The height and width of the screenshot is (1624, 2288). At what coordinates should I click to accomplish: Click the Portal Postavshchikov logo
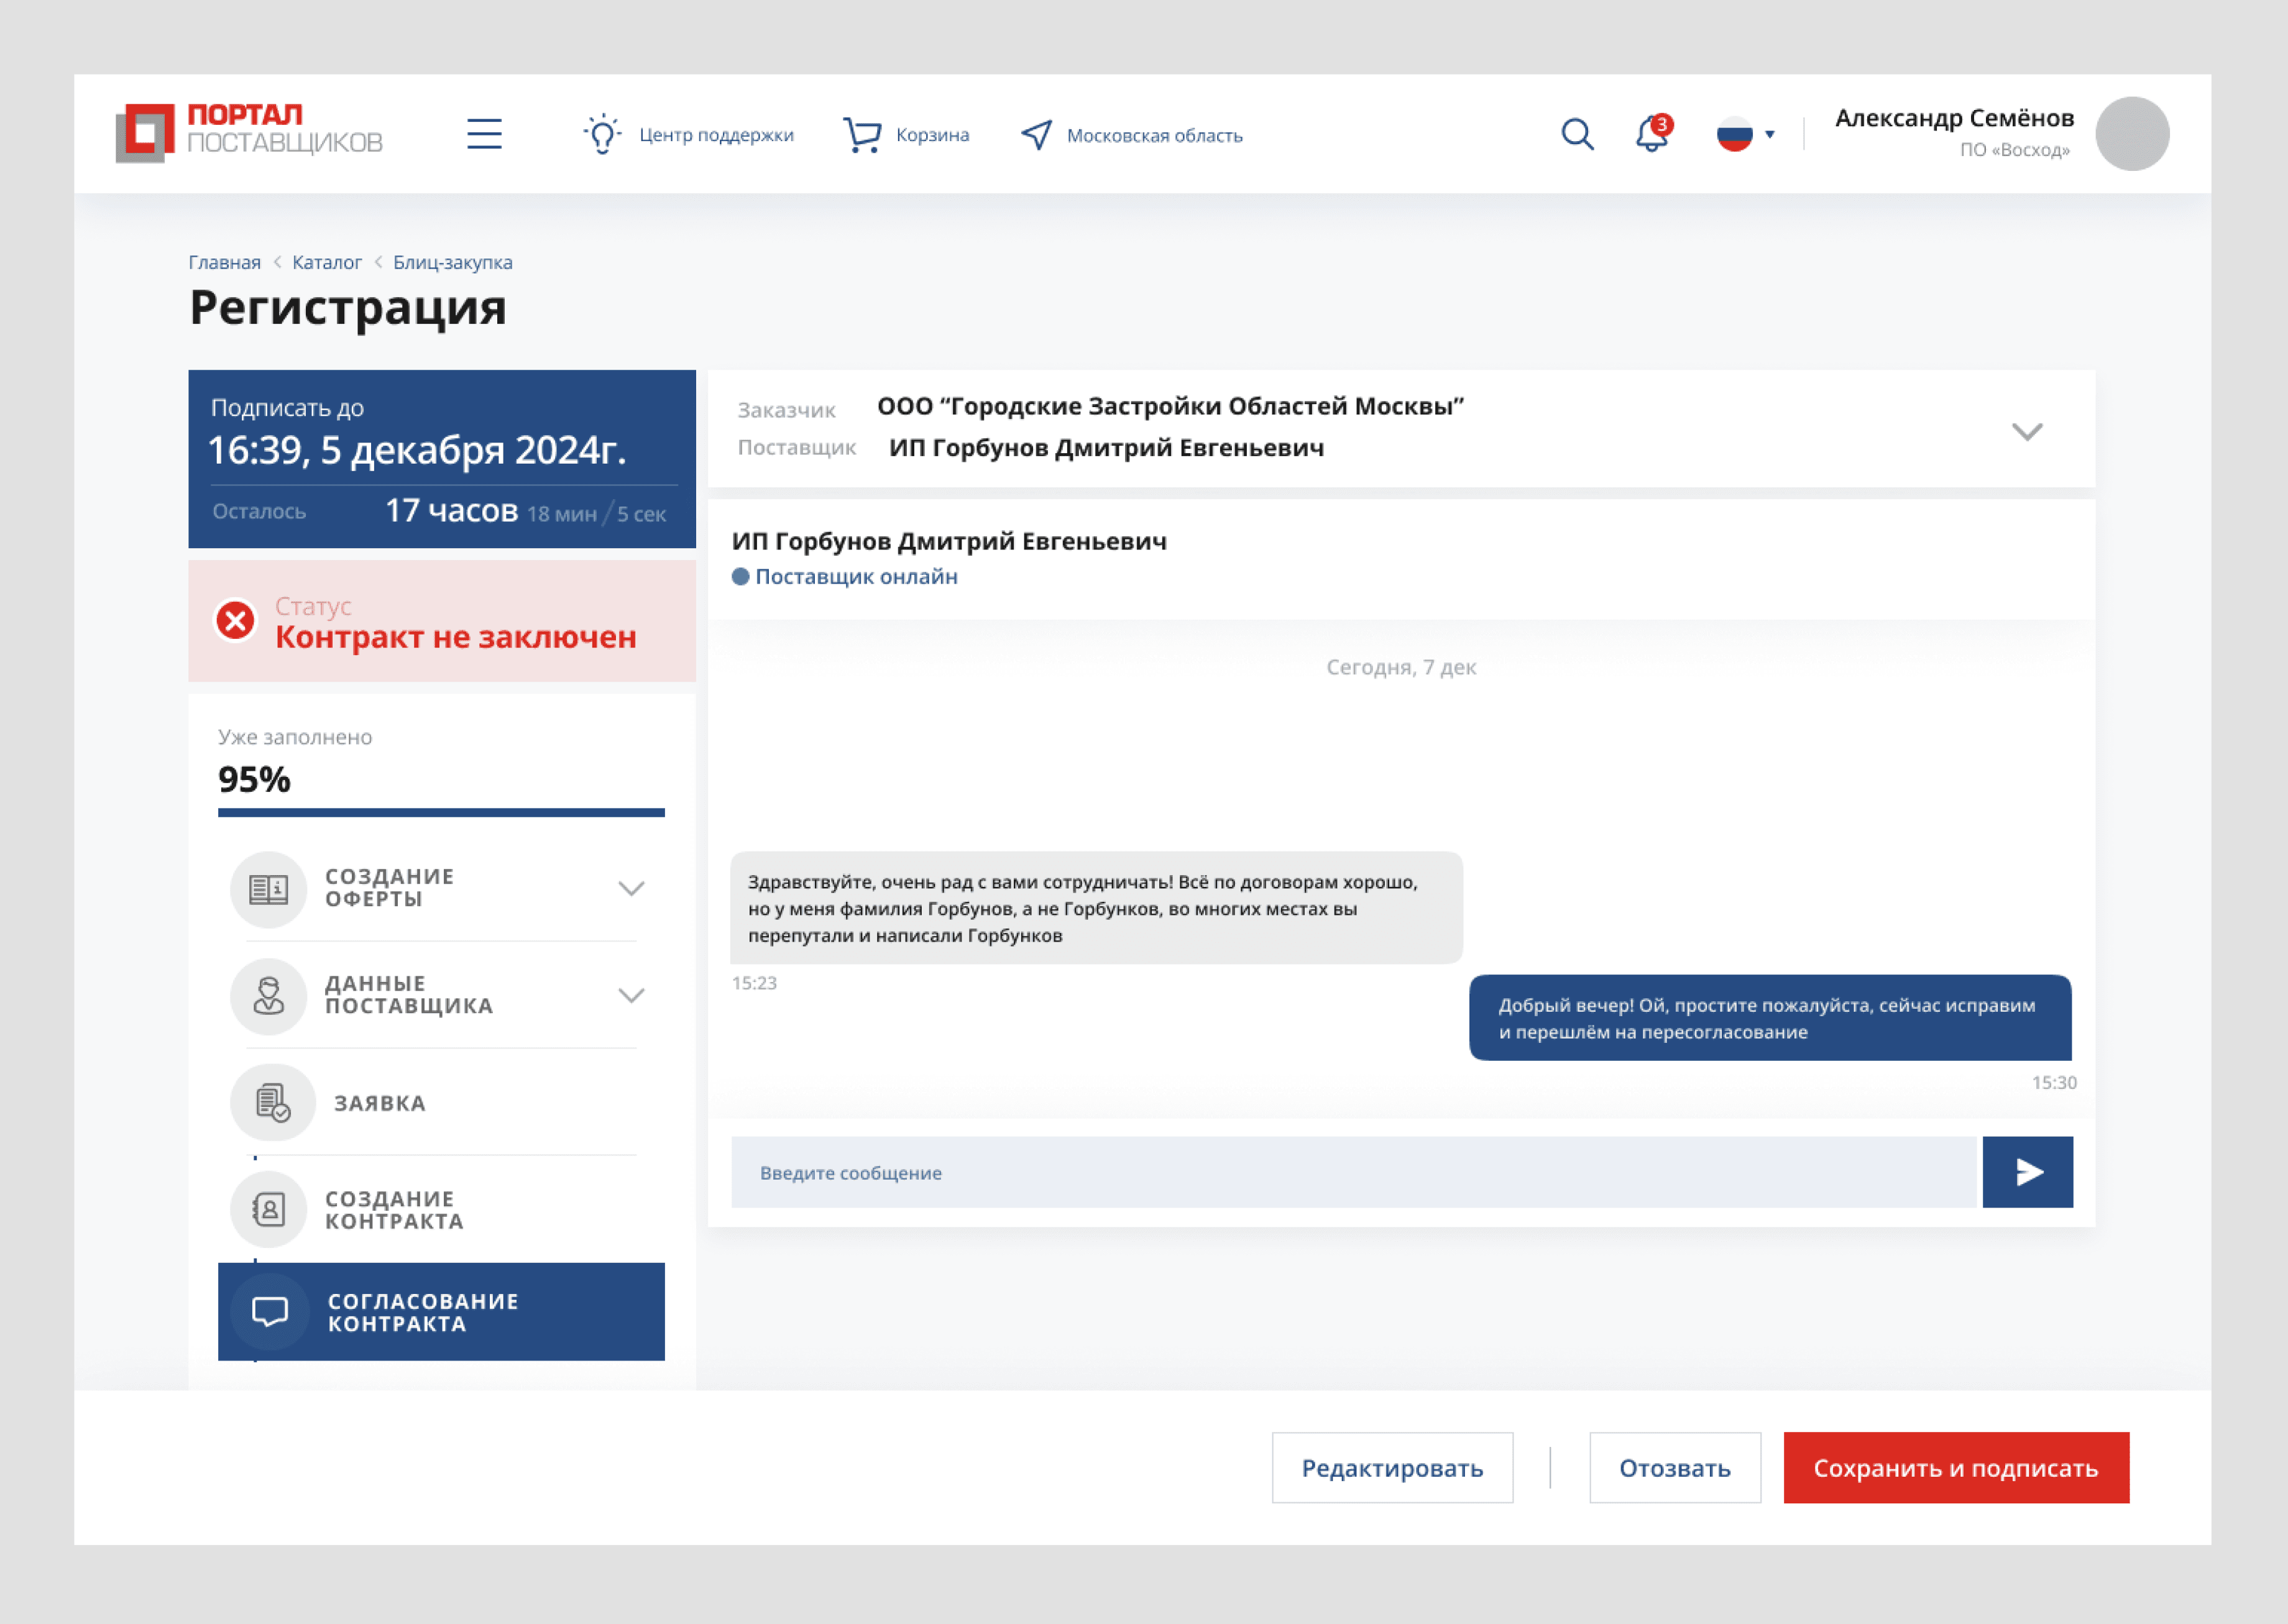click(x=249, y=132)
